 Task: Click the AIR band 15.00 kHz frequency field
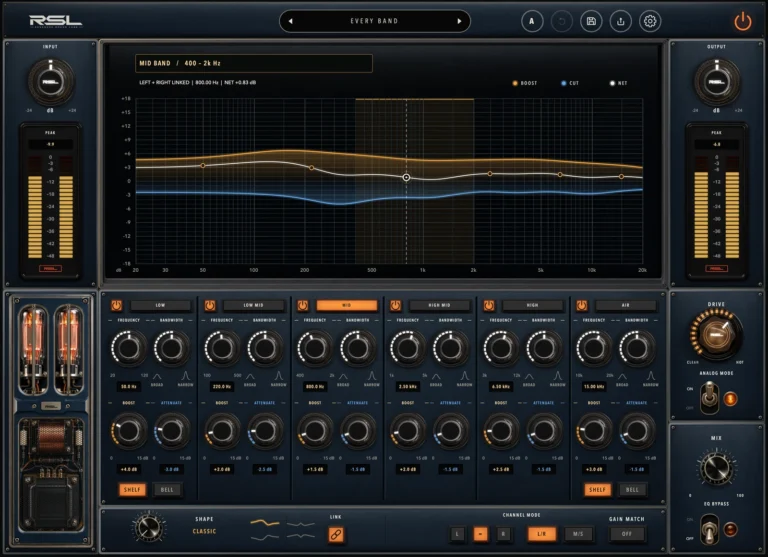pos(594,387)
